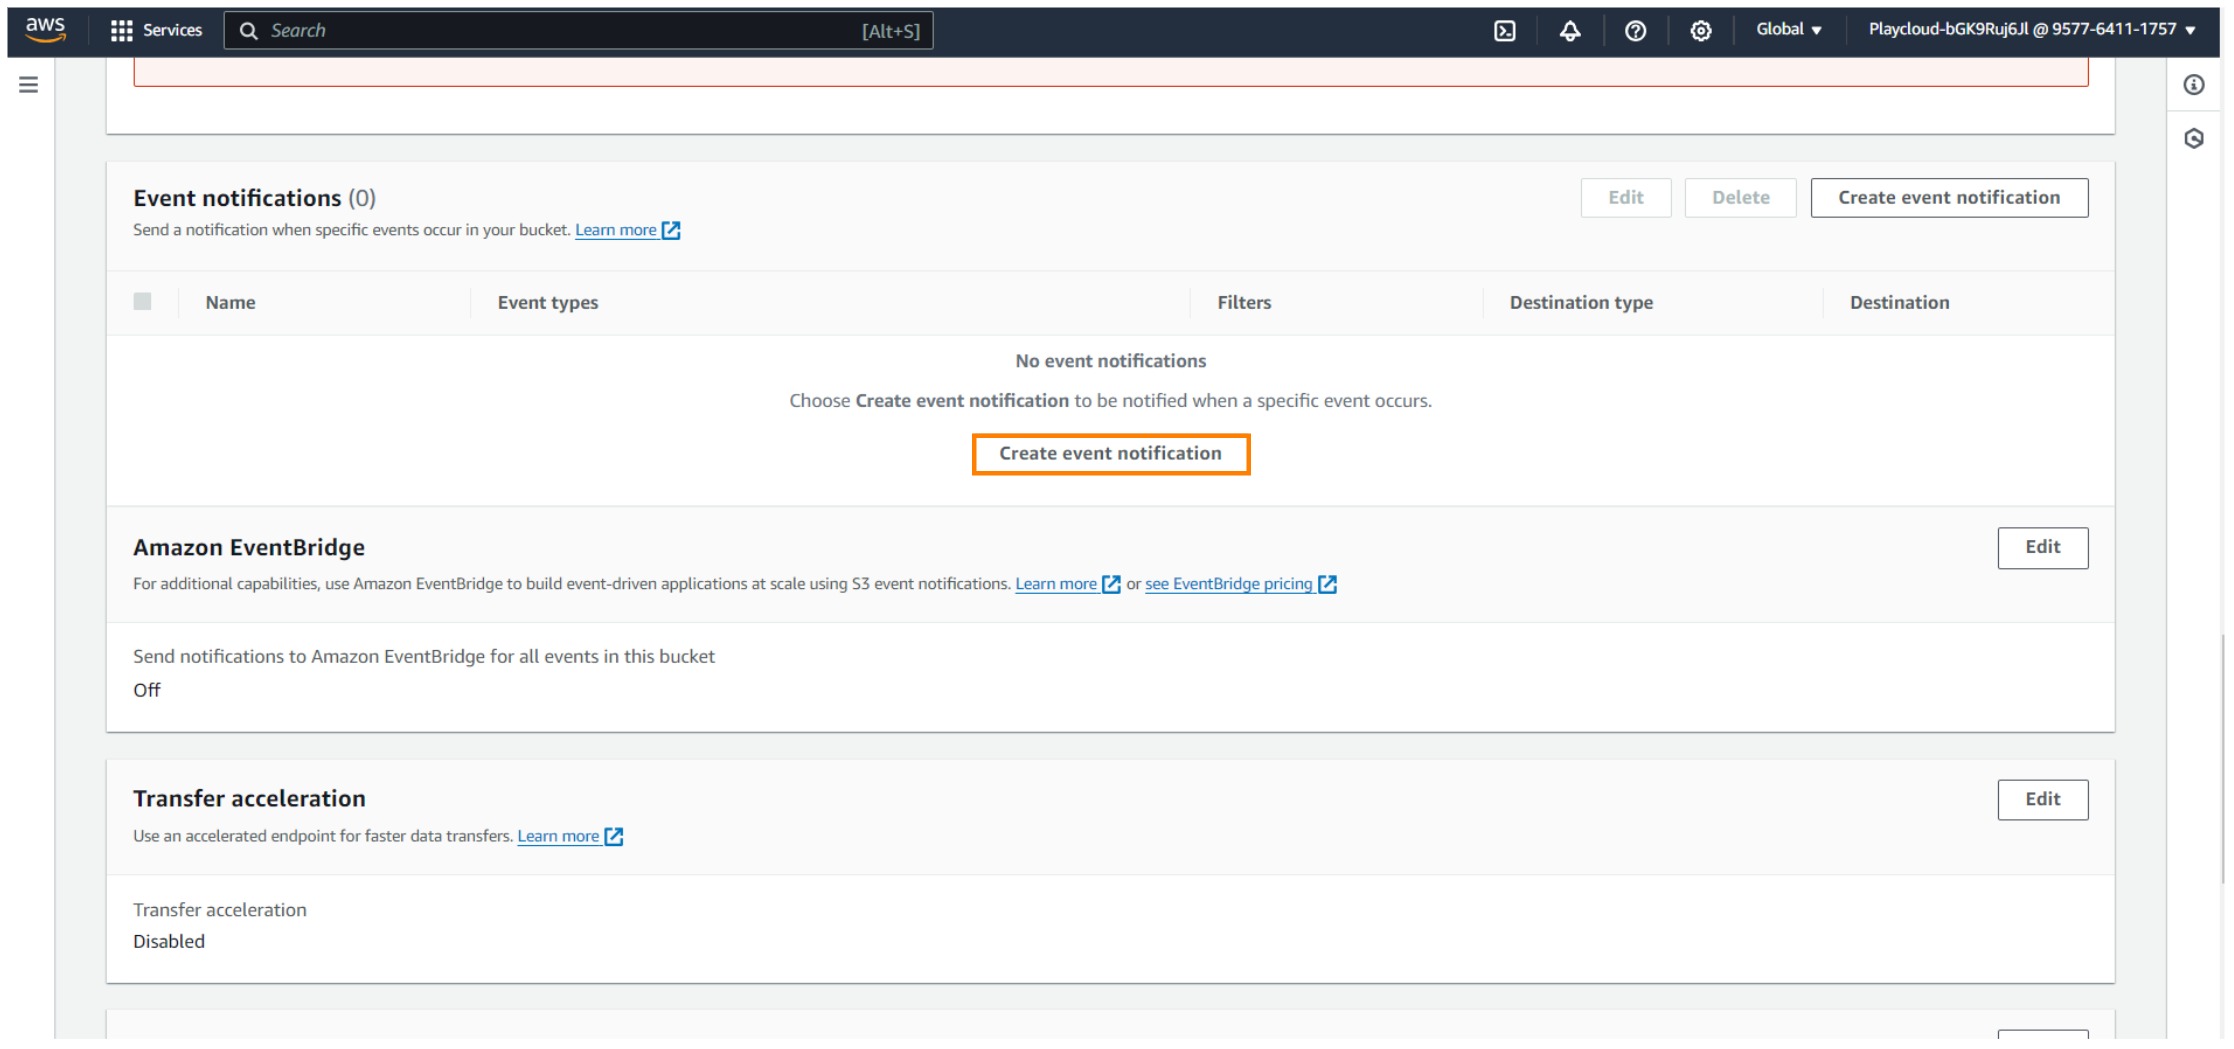Open Learn more link under Transfer acceleration
This screenshot has width=2234, height=1049.
(x=558, y=836)
